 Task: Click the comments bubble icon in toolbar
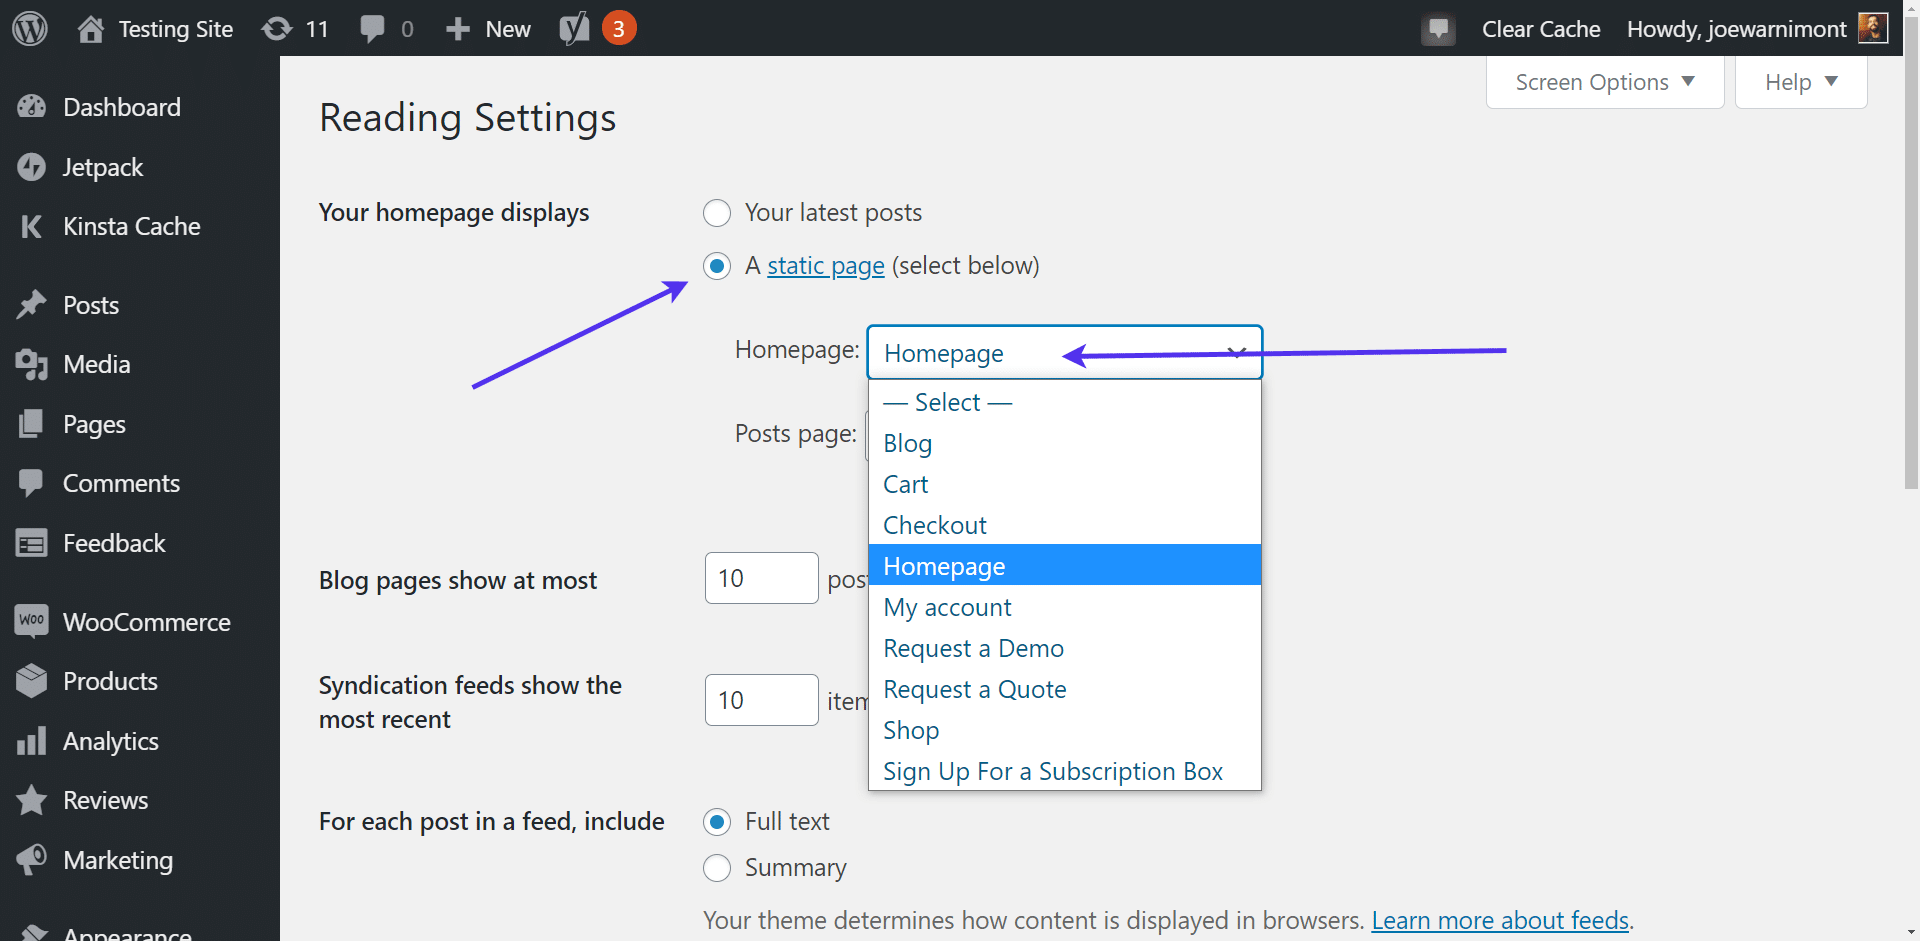click(x=373, y=29)
